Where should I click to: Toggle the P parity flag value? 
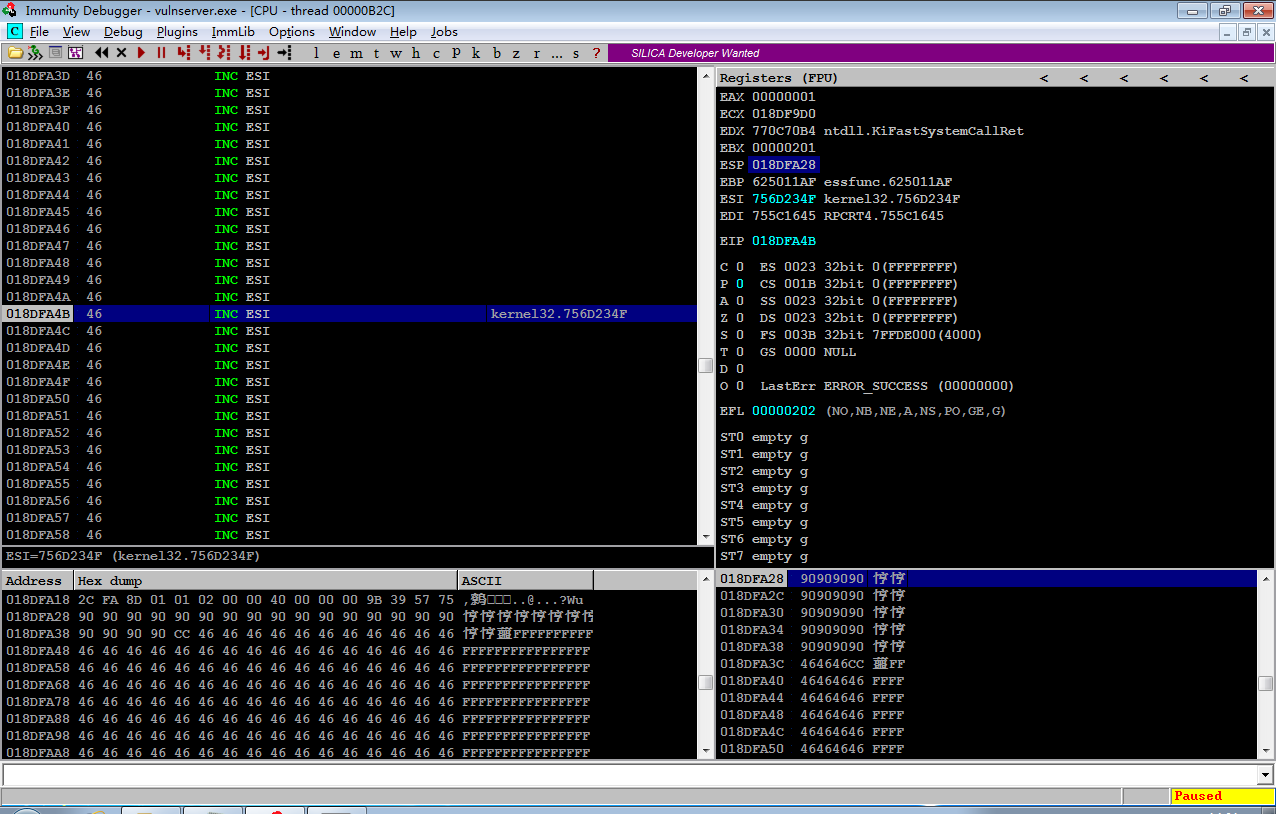click(x=740, y=284)
